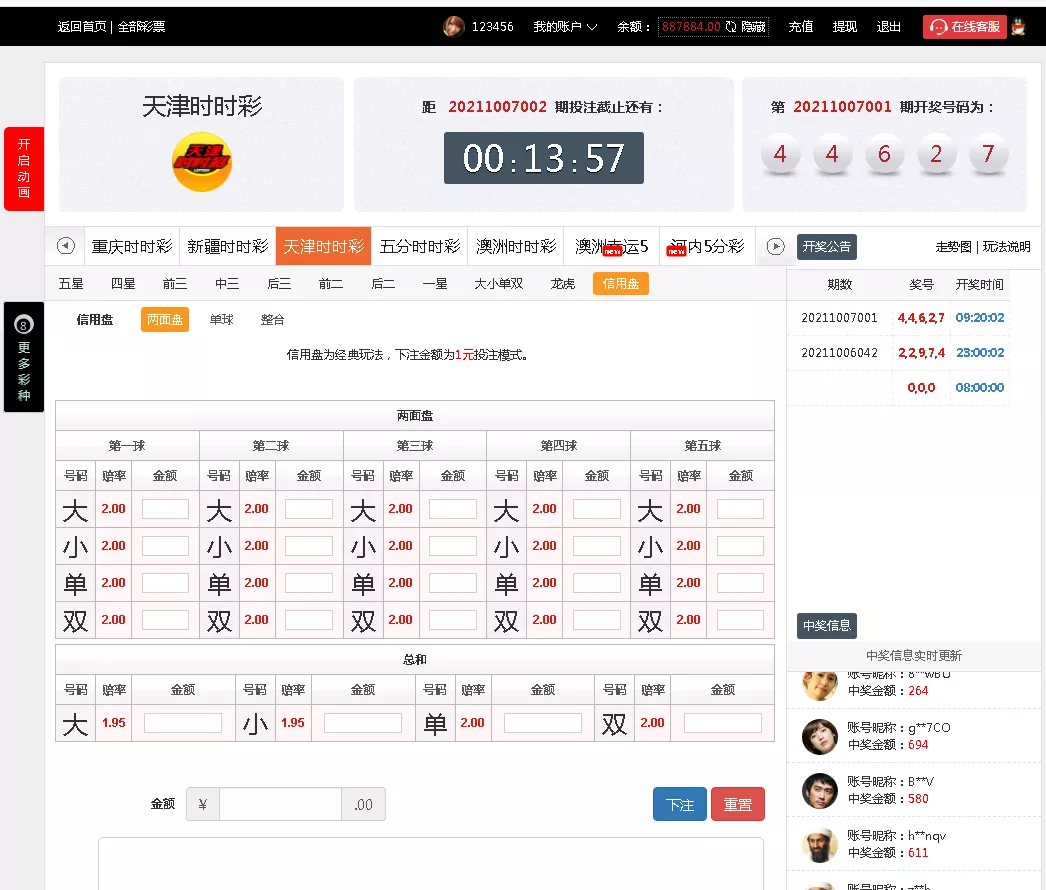
Task: Click the 在线客服 headset customer service icon
Action: 938,26
